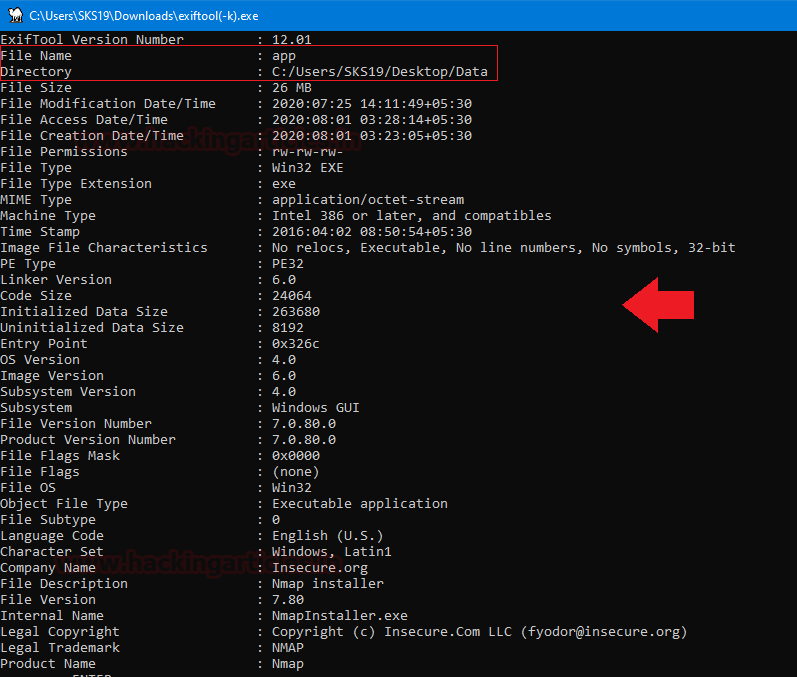
Task: Click the Entry Point value 0x326c
Action: coord(296,344)
